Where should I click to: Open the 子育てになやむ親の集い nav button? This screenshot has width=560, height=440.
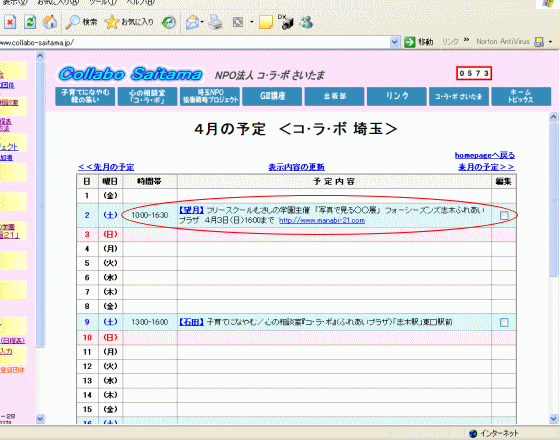pos(85,96)
